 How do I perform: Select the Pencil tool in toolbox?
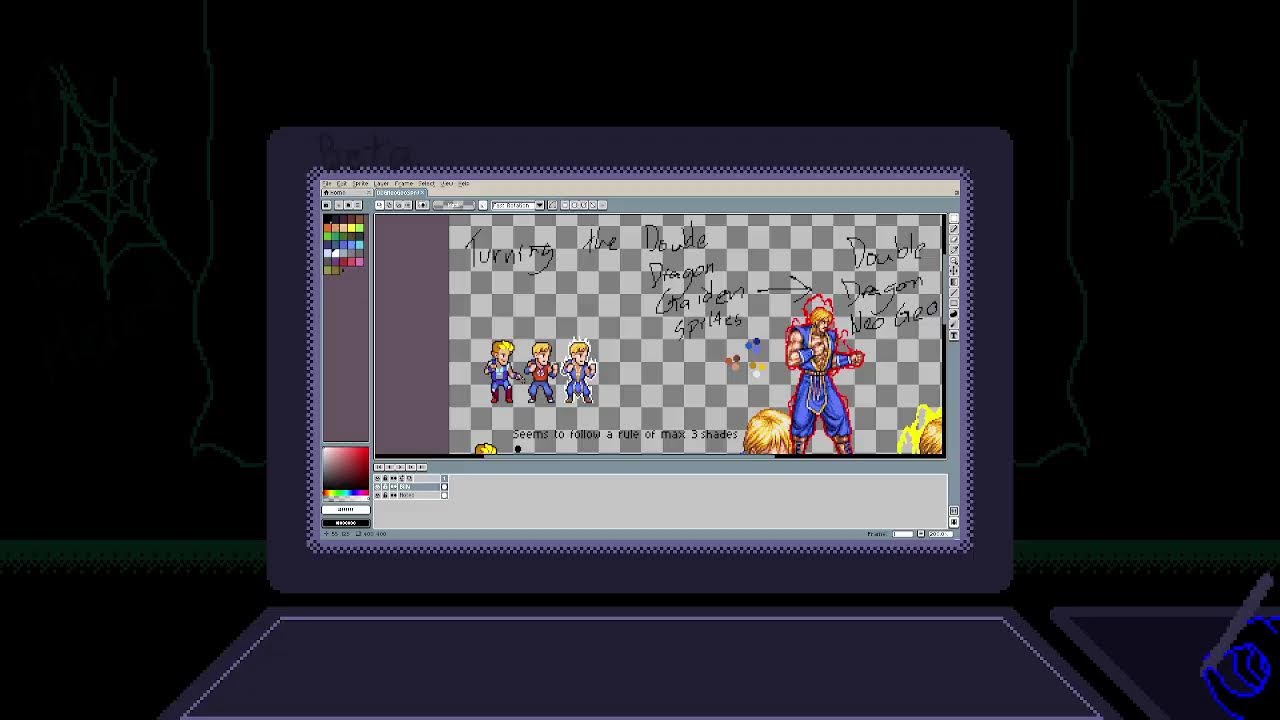[954, 229]
